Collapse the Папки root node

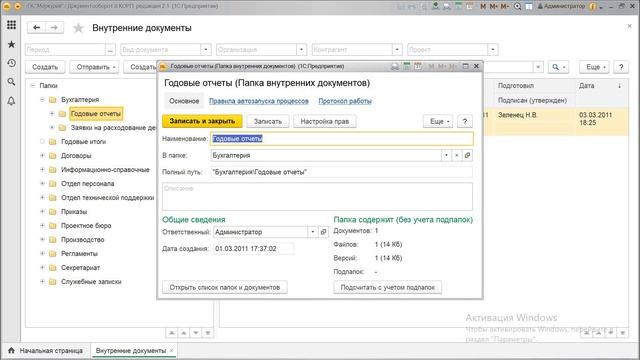pos(33,86)
